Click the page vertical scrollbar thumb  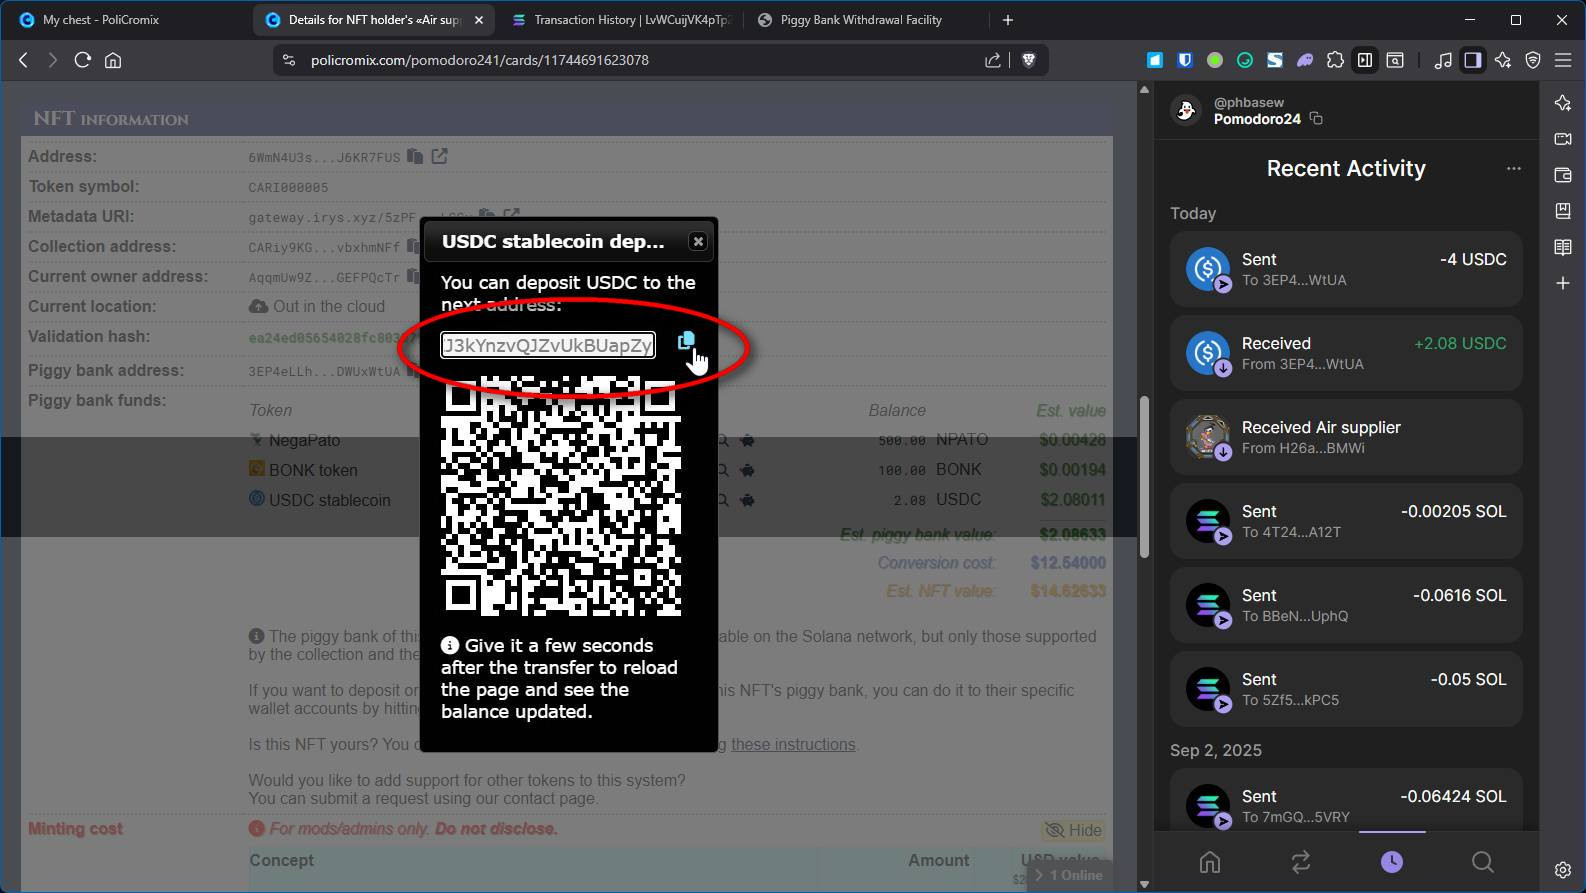(x=1144, y=478)
